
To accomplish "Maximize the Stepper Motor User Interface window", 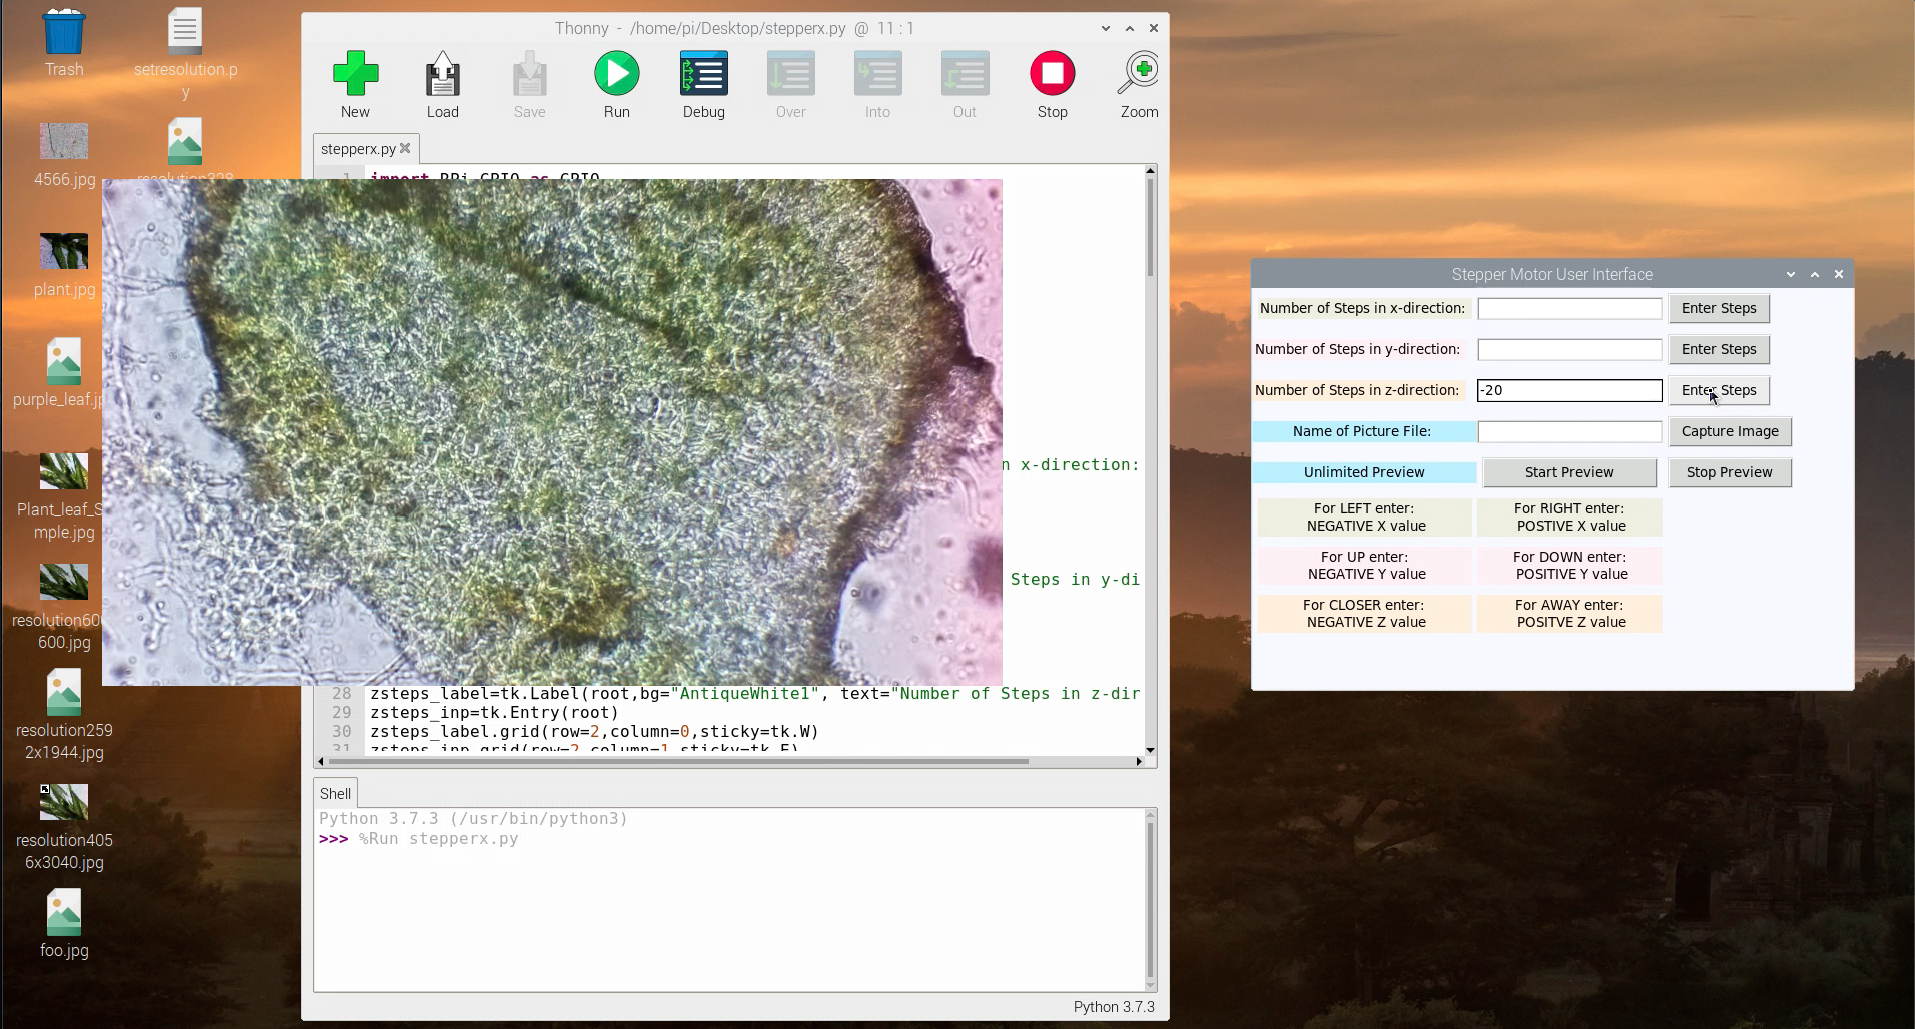I will pyautogui.click(x=1815, y=274).
